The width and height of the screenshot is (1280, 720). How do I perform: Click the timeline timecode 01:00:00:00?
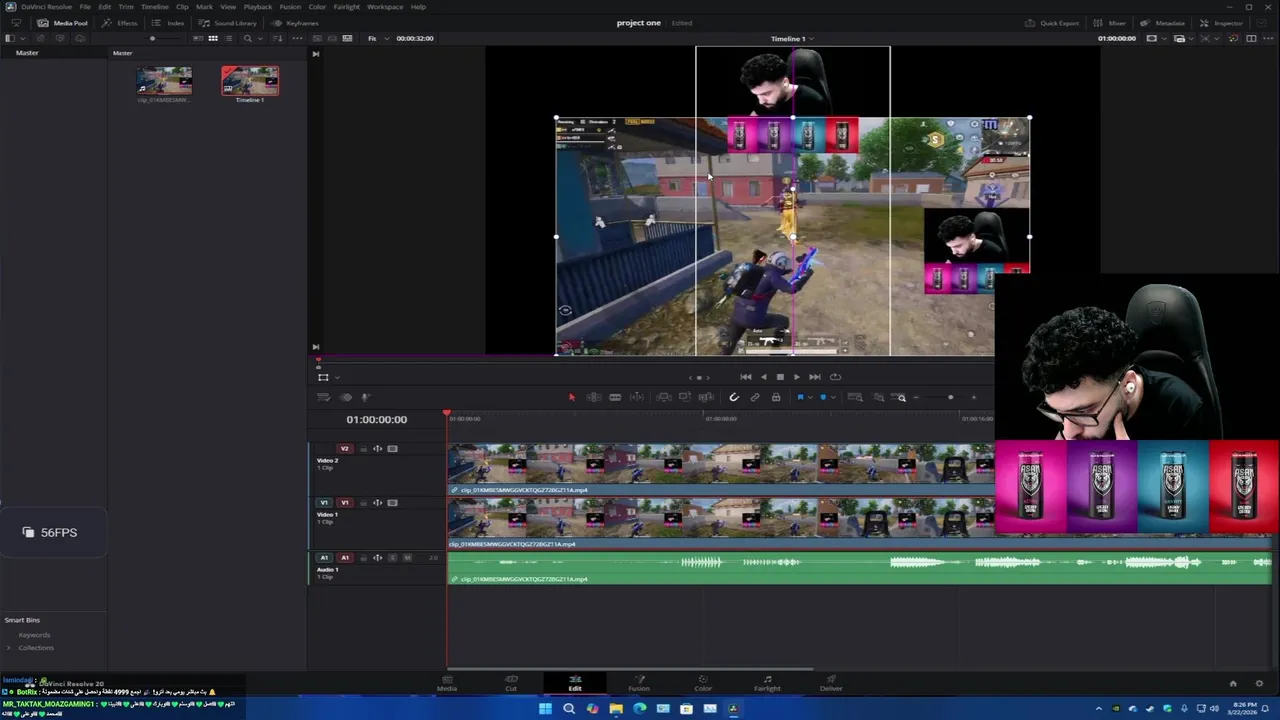(377, 420)
